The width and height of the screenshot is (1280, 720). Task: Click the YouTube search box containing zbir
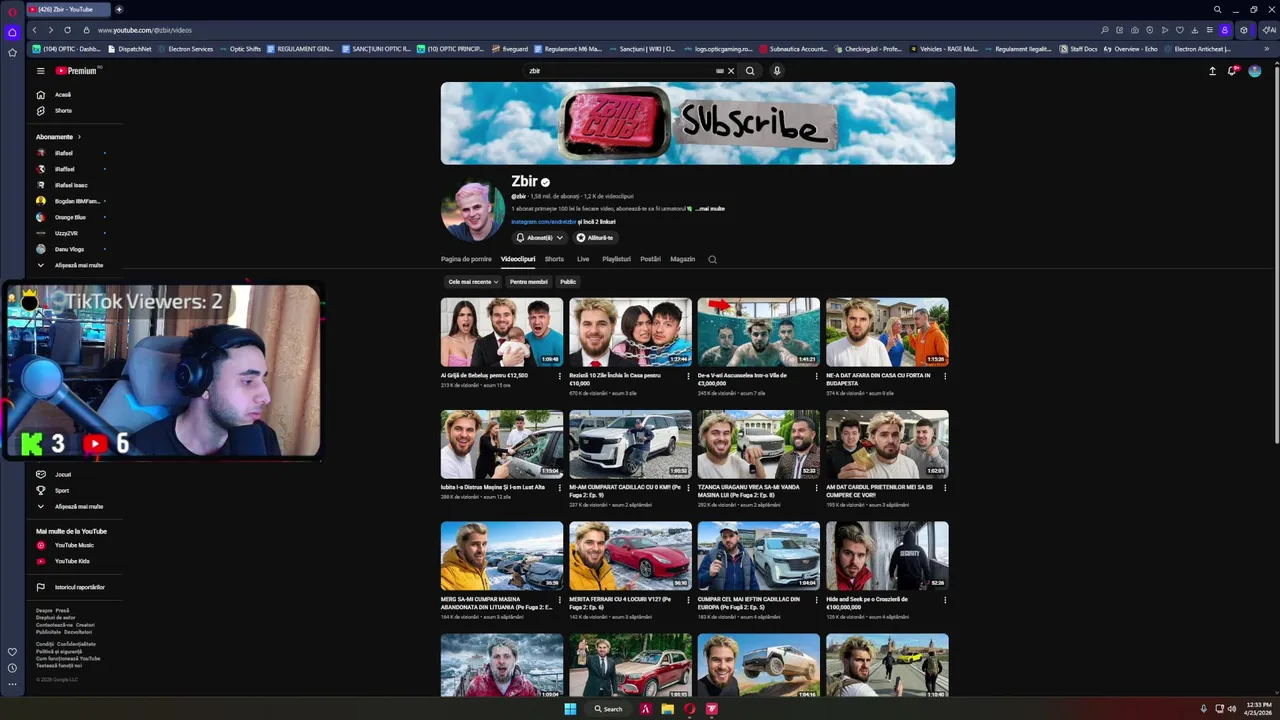620,71
